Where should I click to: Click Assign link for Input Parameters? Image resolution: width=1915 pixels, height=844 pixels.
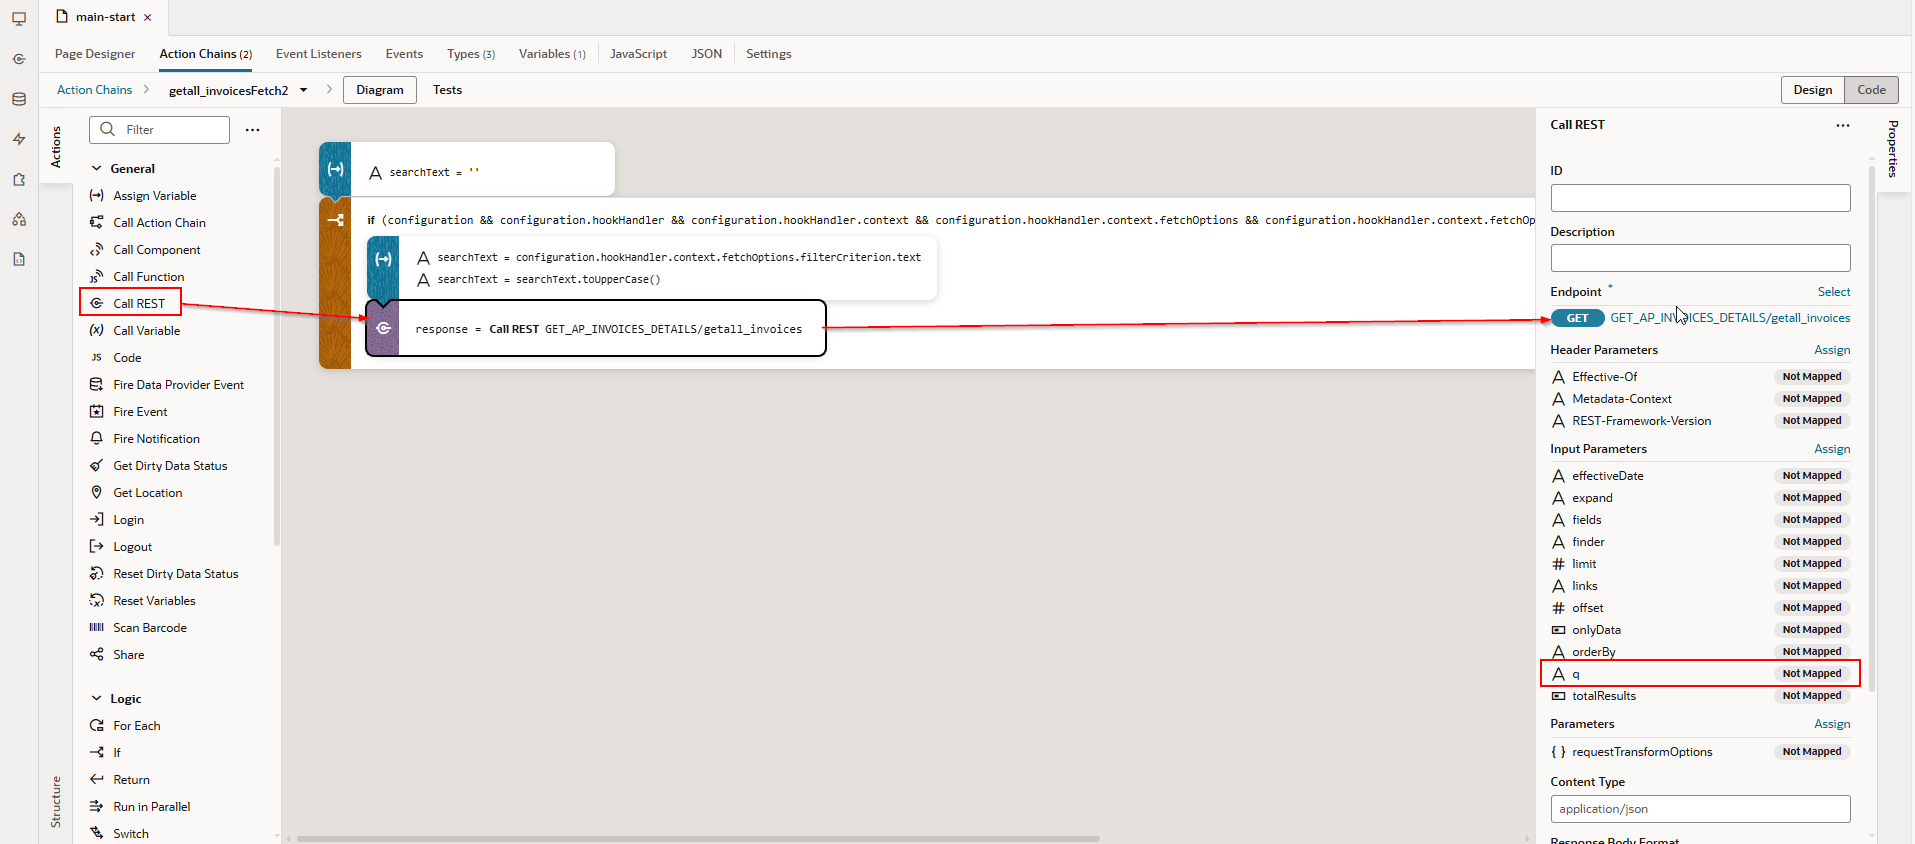click(x=1832, y=449)
